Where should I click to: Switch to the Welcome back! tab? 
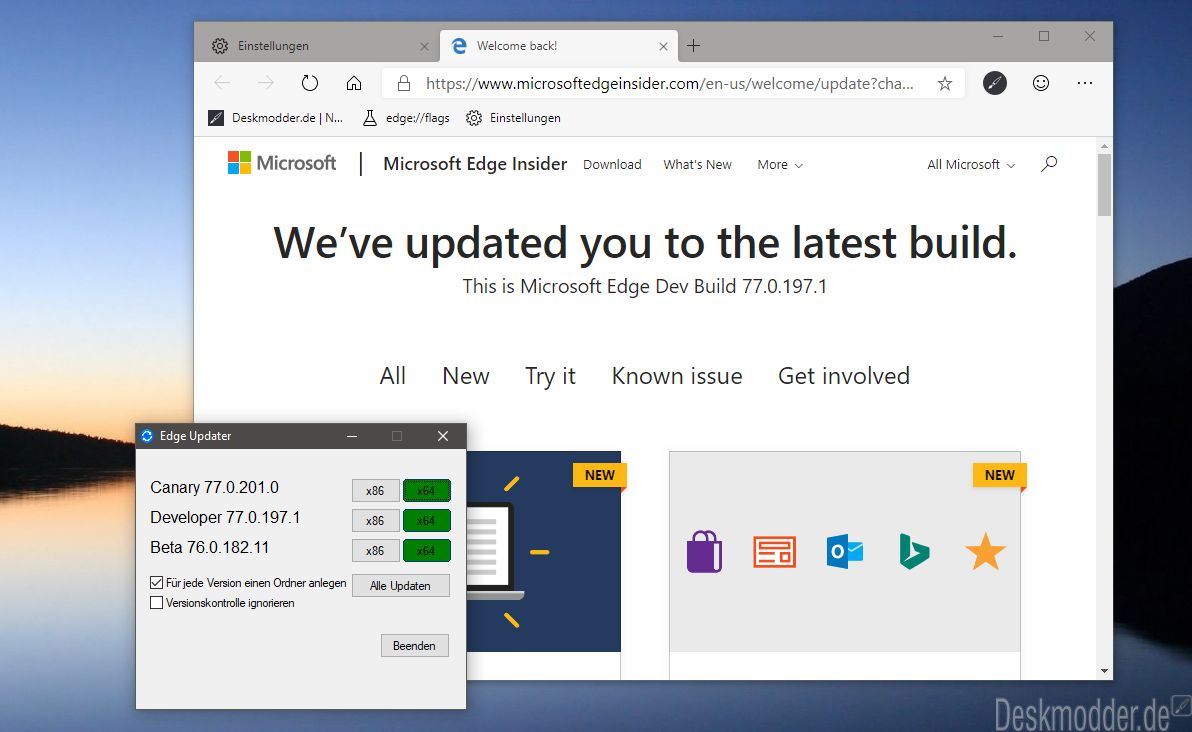558,46
